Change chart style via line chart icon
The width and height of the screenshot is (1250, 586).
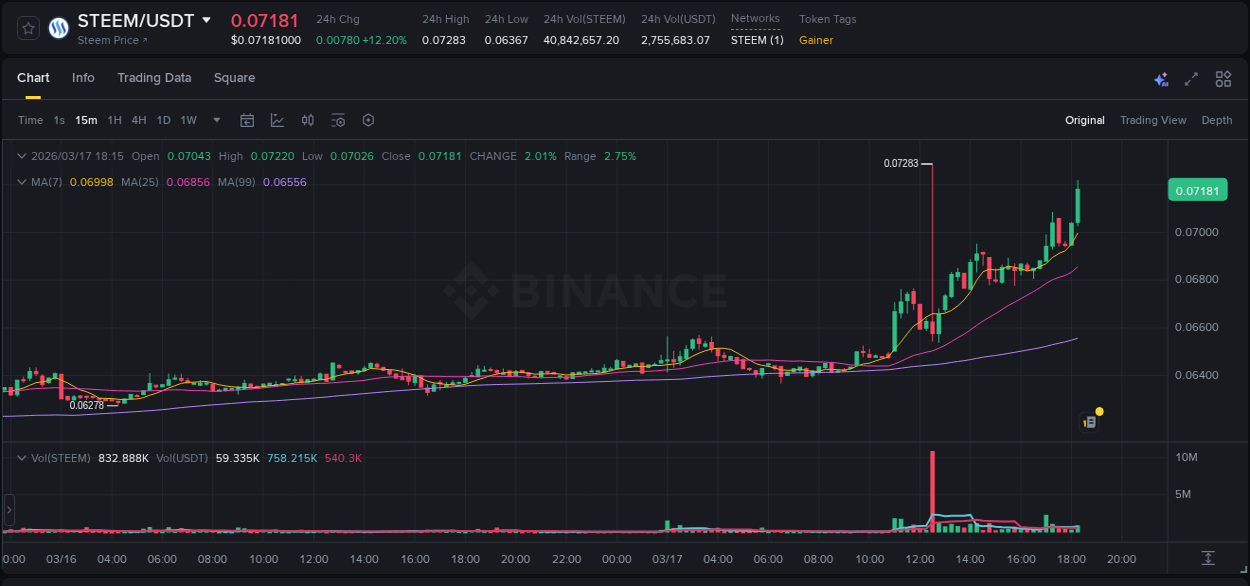(x=277, y=119)
